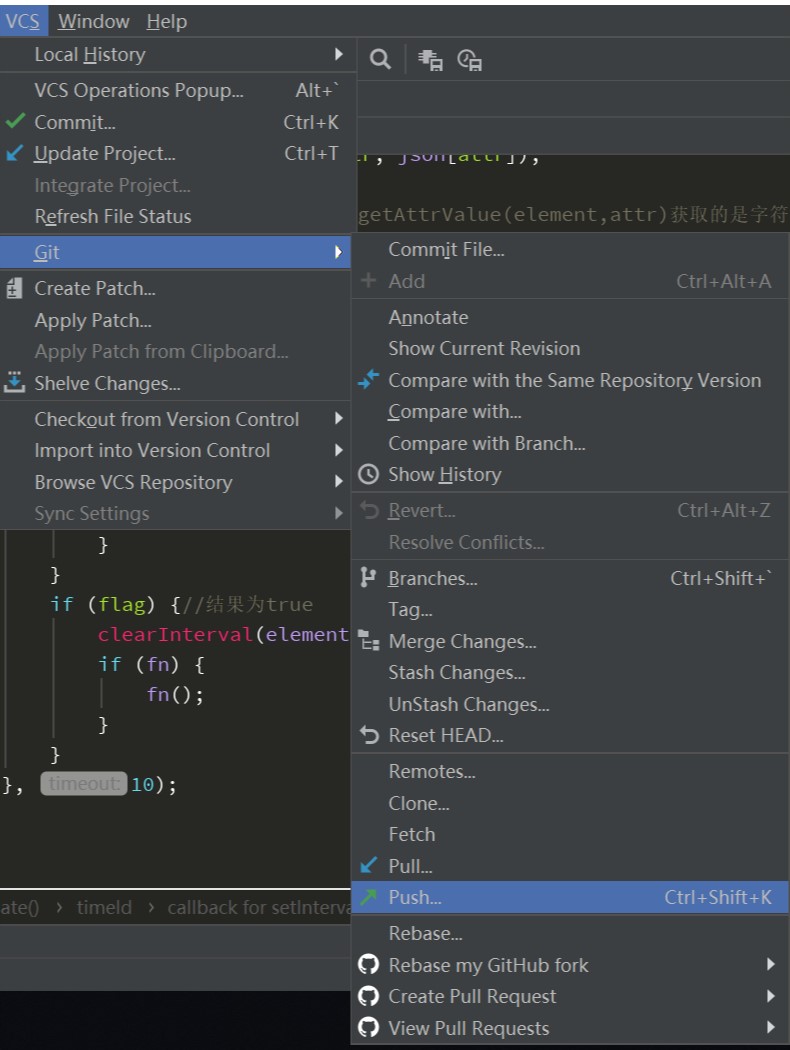
Task: Click the Show History clock icon
Action: coord(368,474)
